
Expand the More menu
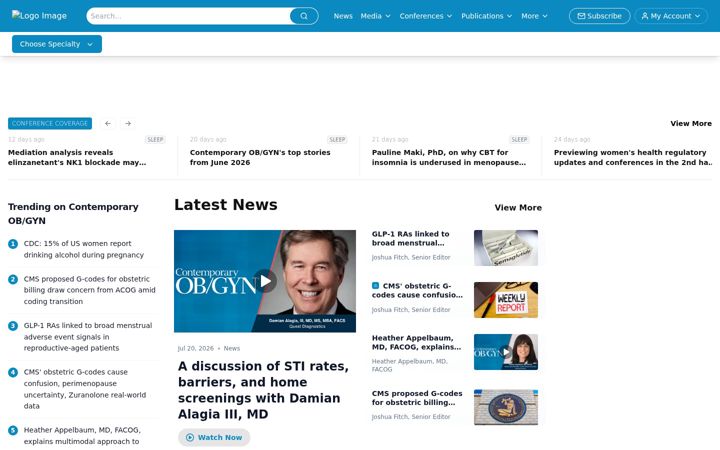coord(534,16)
